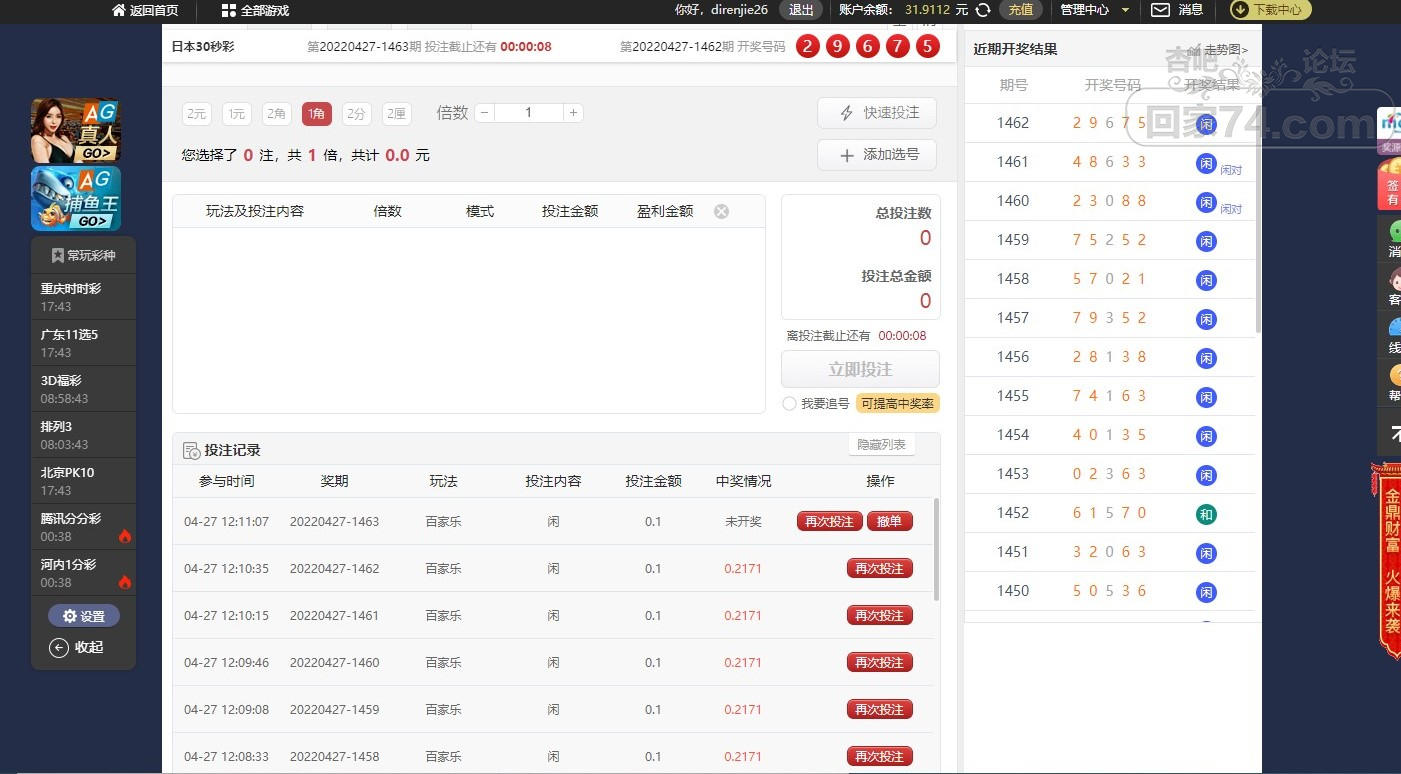Click the last red result ball 5
The height and width of the screenshot is (774, 1401).
click(x=928, y=46)
